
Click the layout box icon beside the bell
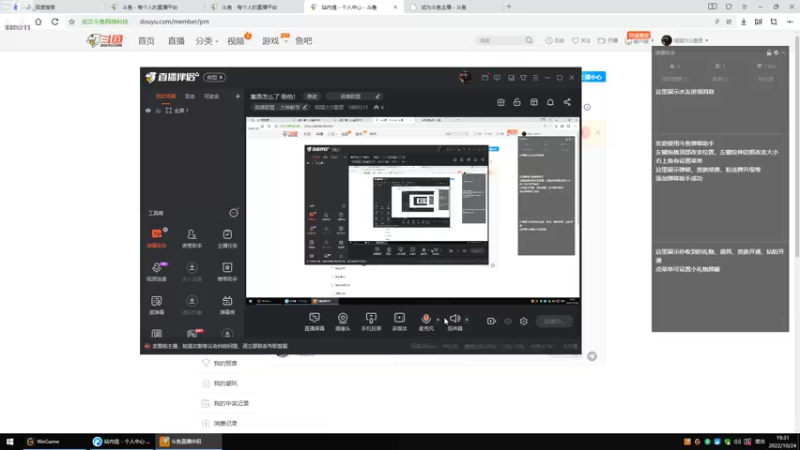[x=534, y=102]
